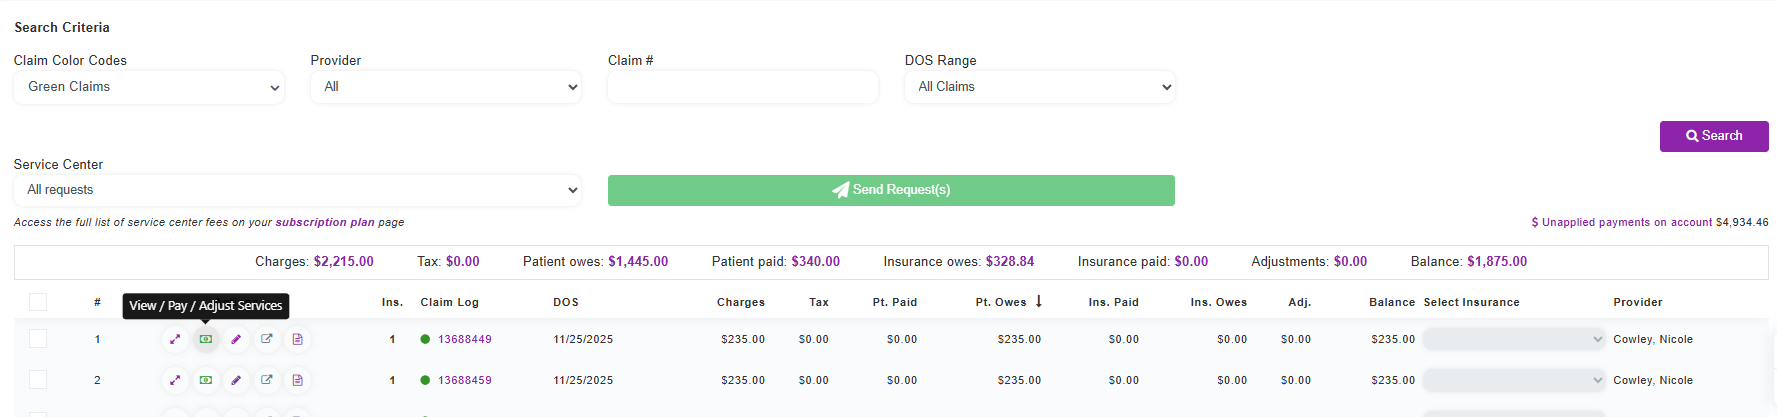Click the pencil edit icon for claim 13688459
The image size is (1777, 417).
point(236,380)
